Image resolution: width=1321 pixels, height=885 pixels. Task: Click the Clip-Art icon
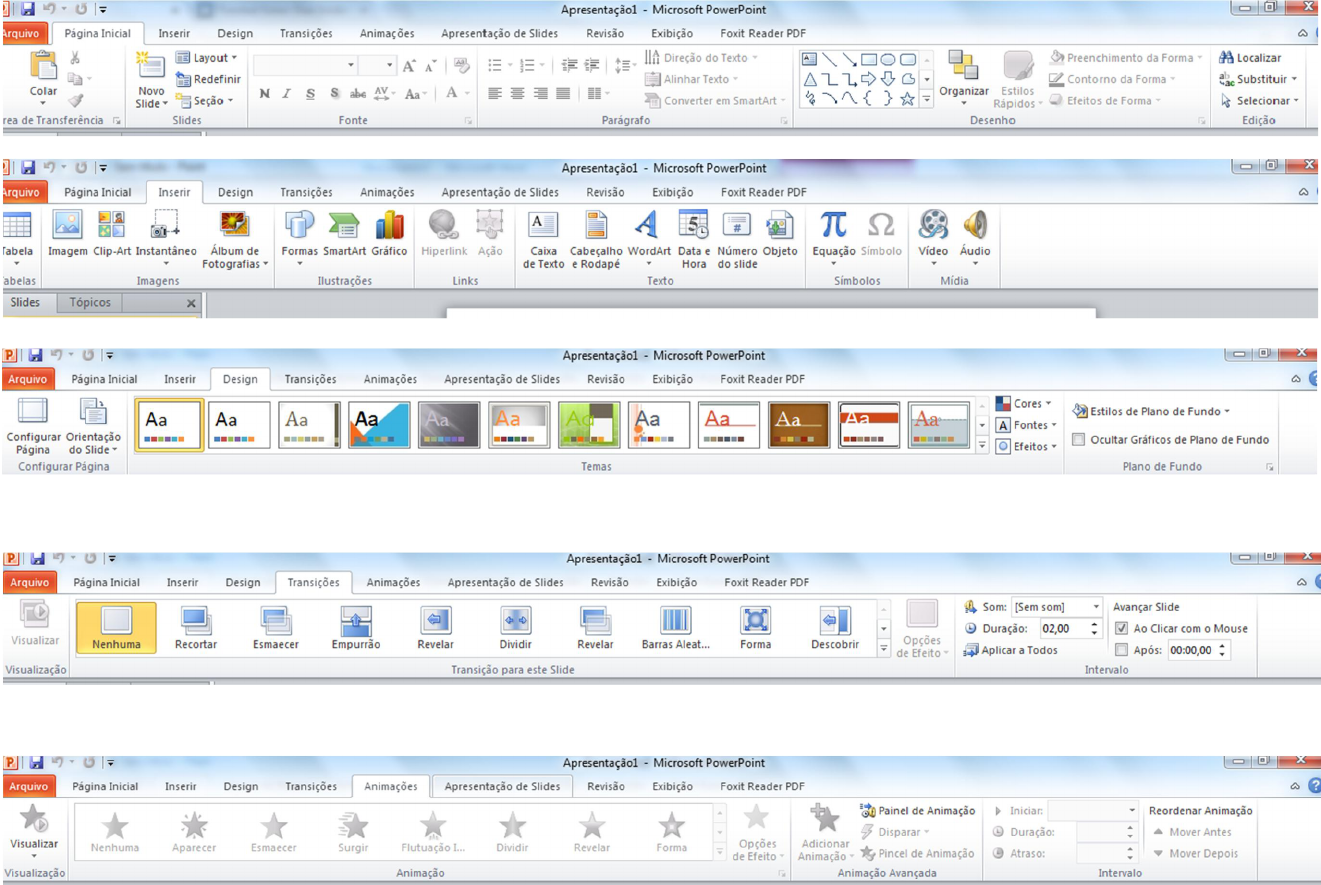click(112, 225)
